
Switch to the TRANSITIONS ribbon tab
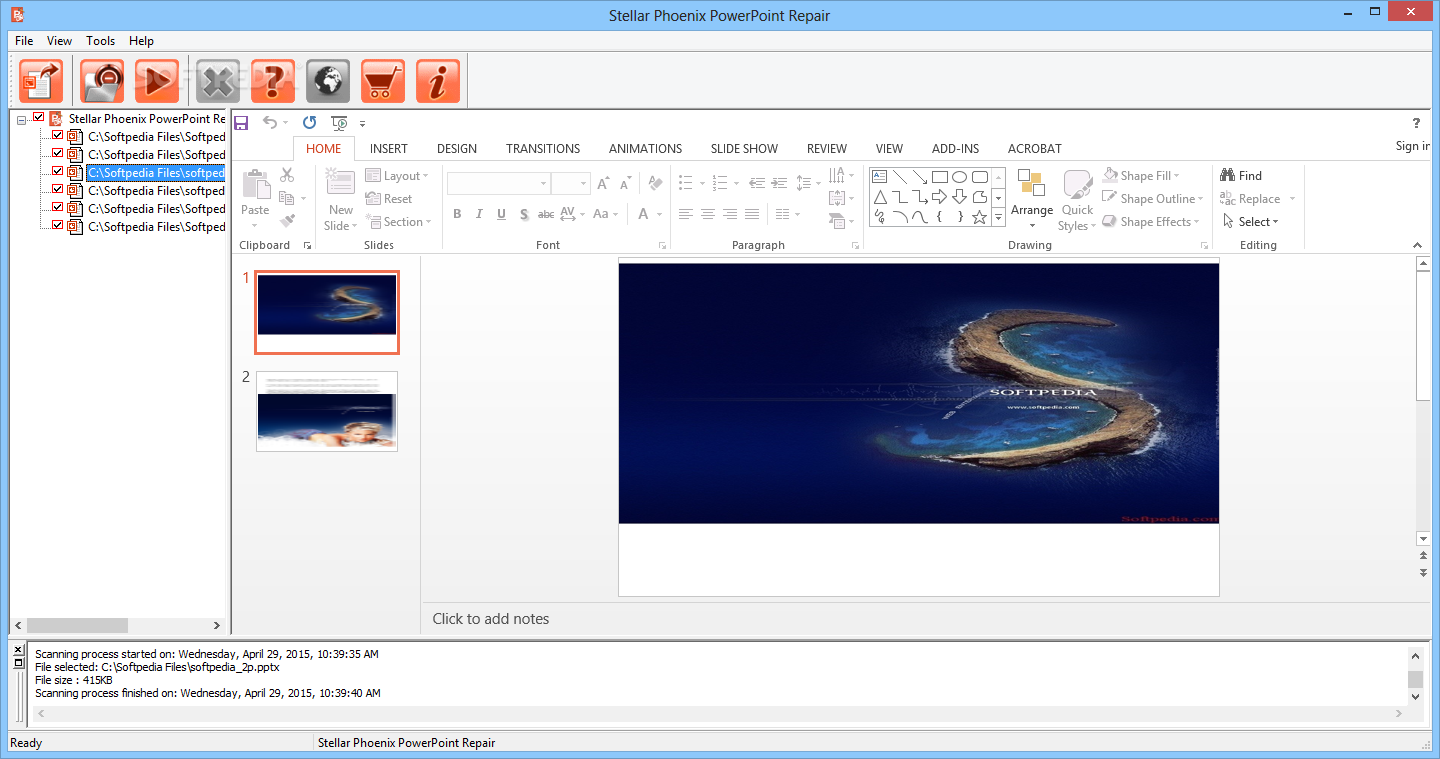pos(543,149)
